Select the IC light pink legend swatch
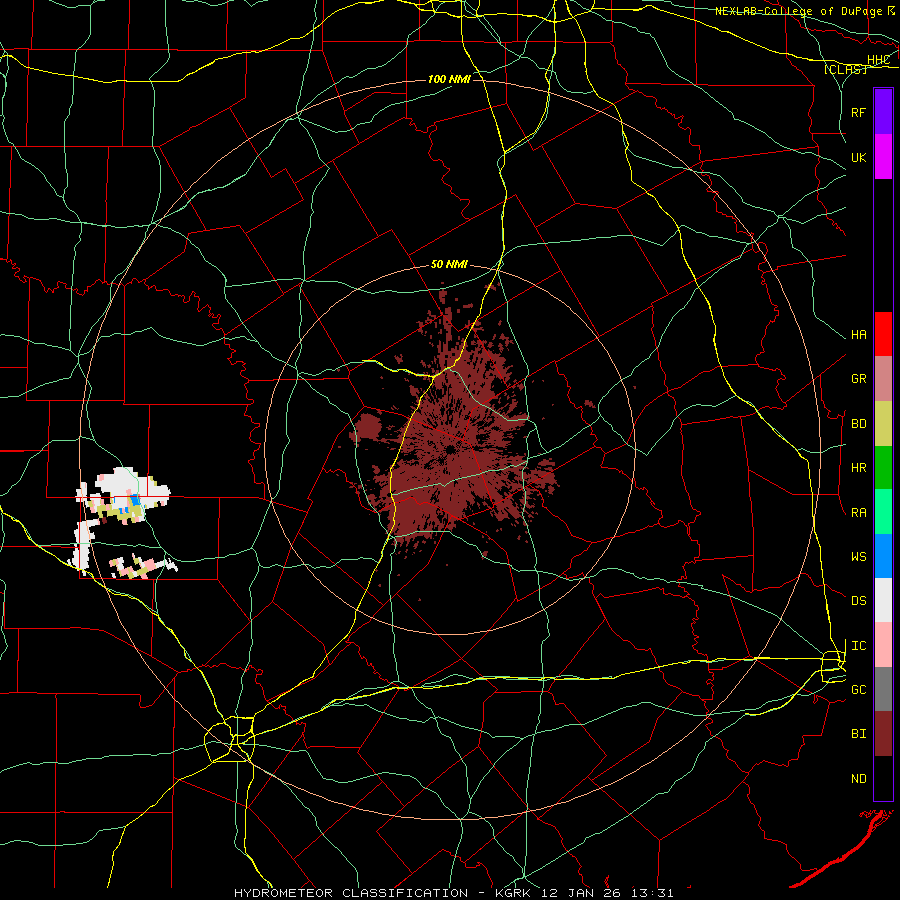The height and width of the screenshot is (900, 900). tap(883, 645)
